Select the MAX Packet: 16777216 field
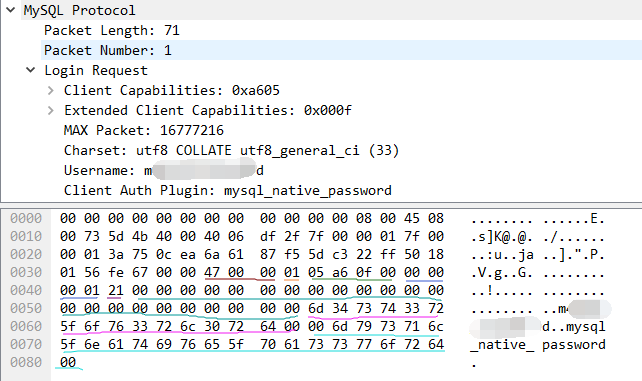 [144, 130]
